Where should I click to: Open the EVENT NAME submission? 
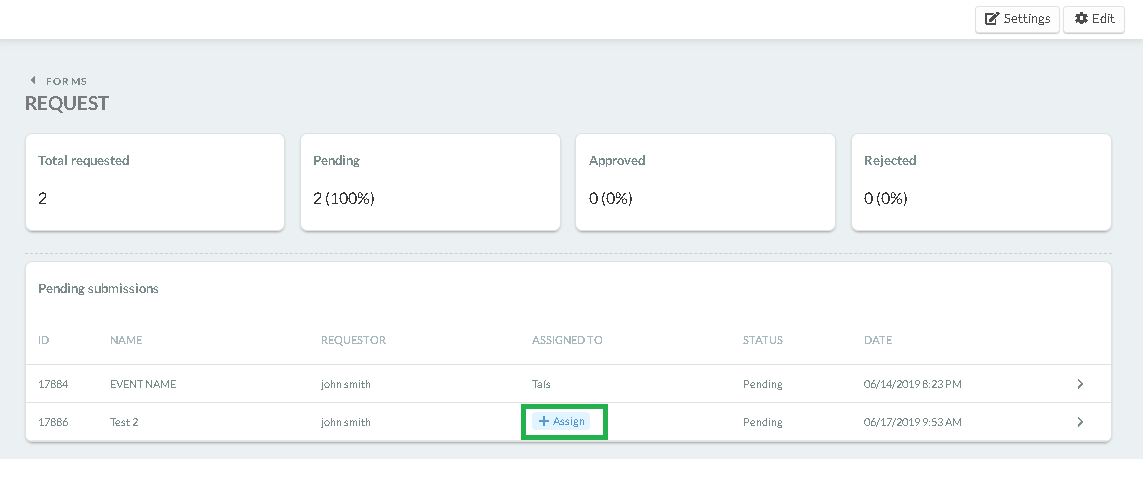coord(143,383)
